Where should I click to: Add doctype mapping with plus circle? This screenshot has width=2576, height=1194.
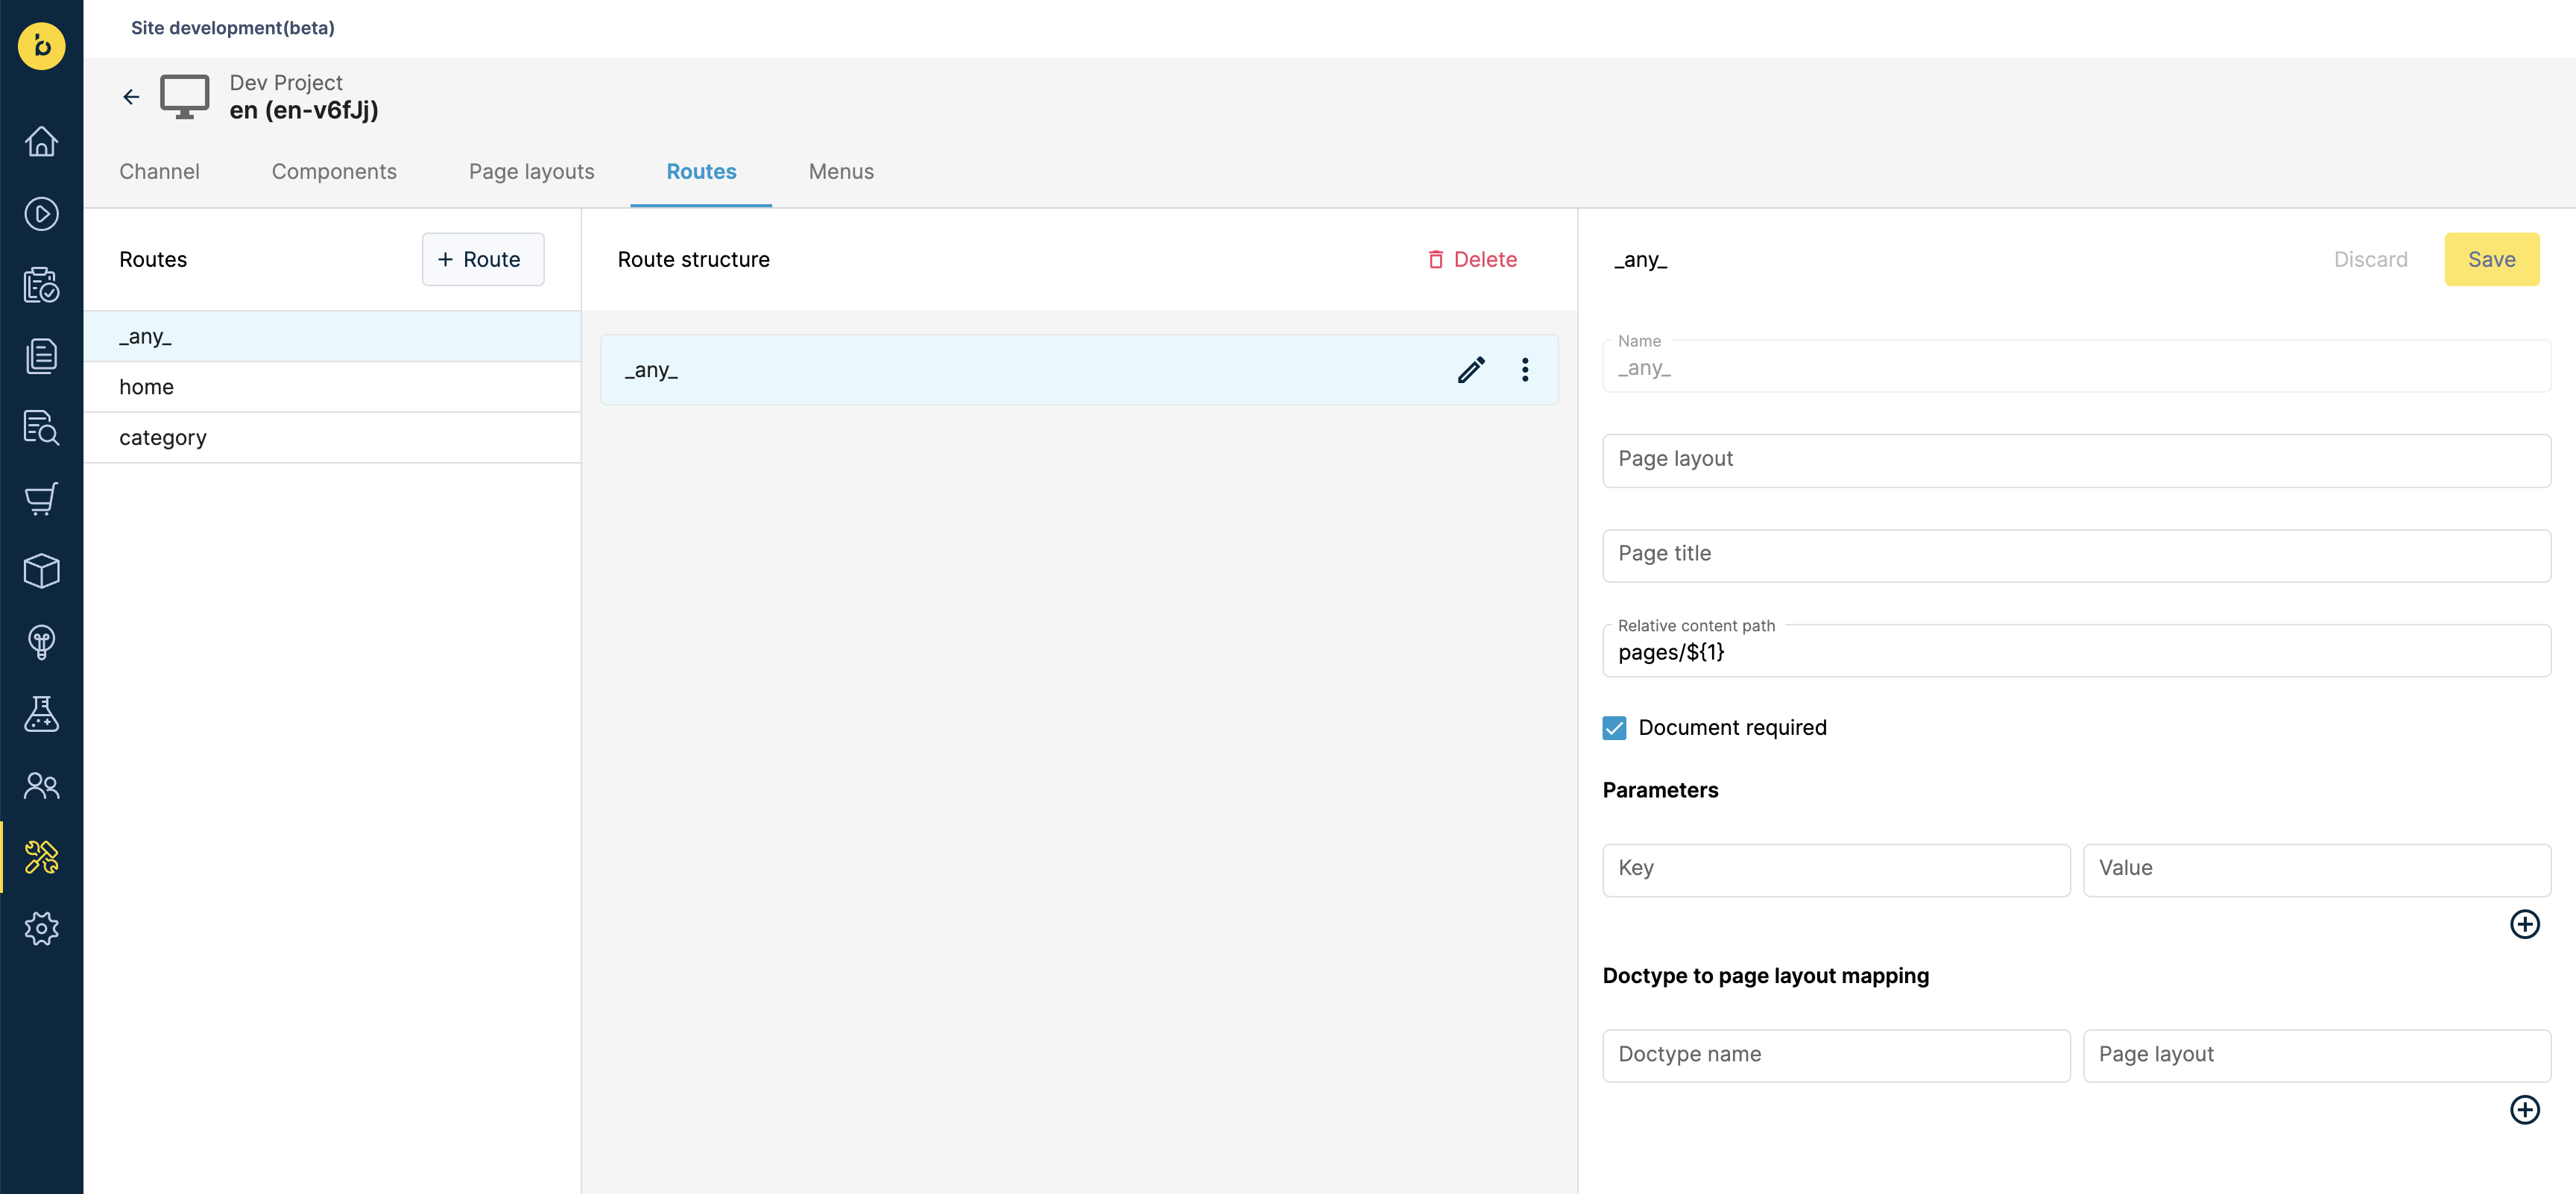click(x=2524, y=1110)
